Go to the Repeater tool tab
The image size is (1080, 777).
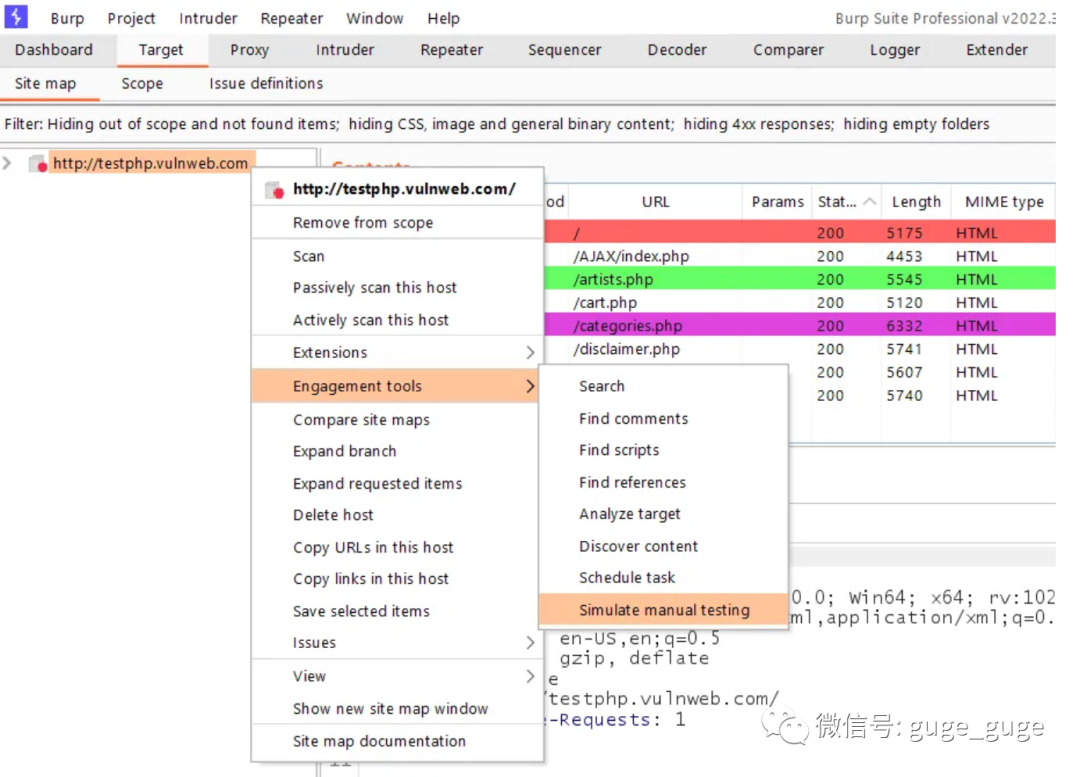pyautogui.click(x=452, y=50)
